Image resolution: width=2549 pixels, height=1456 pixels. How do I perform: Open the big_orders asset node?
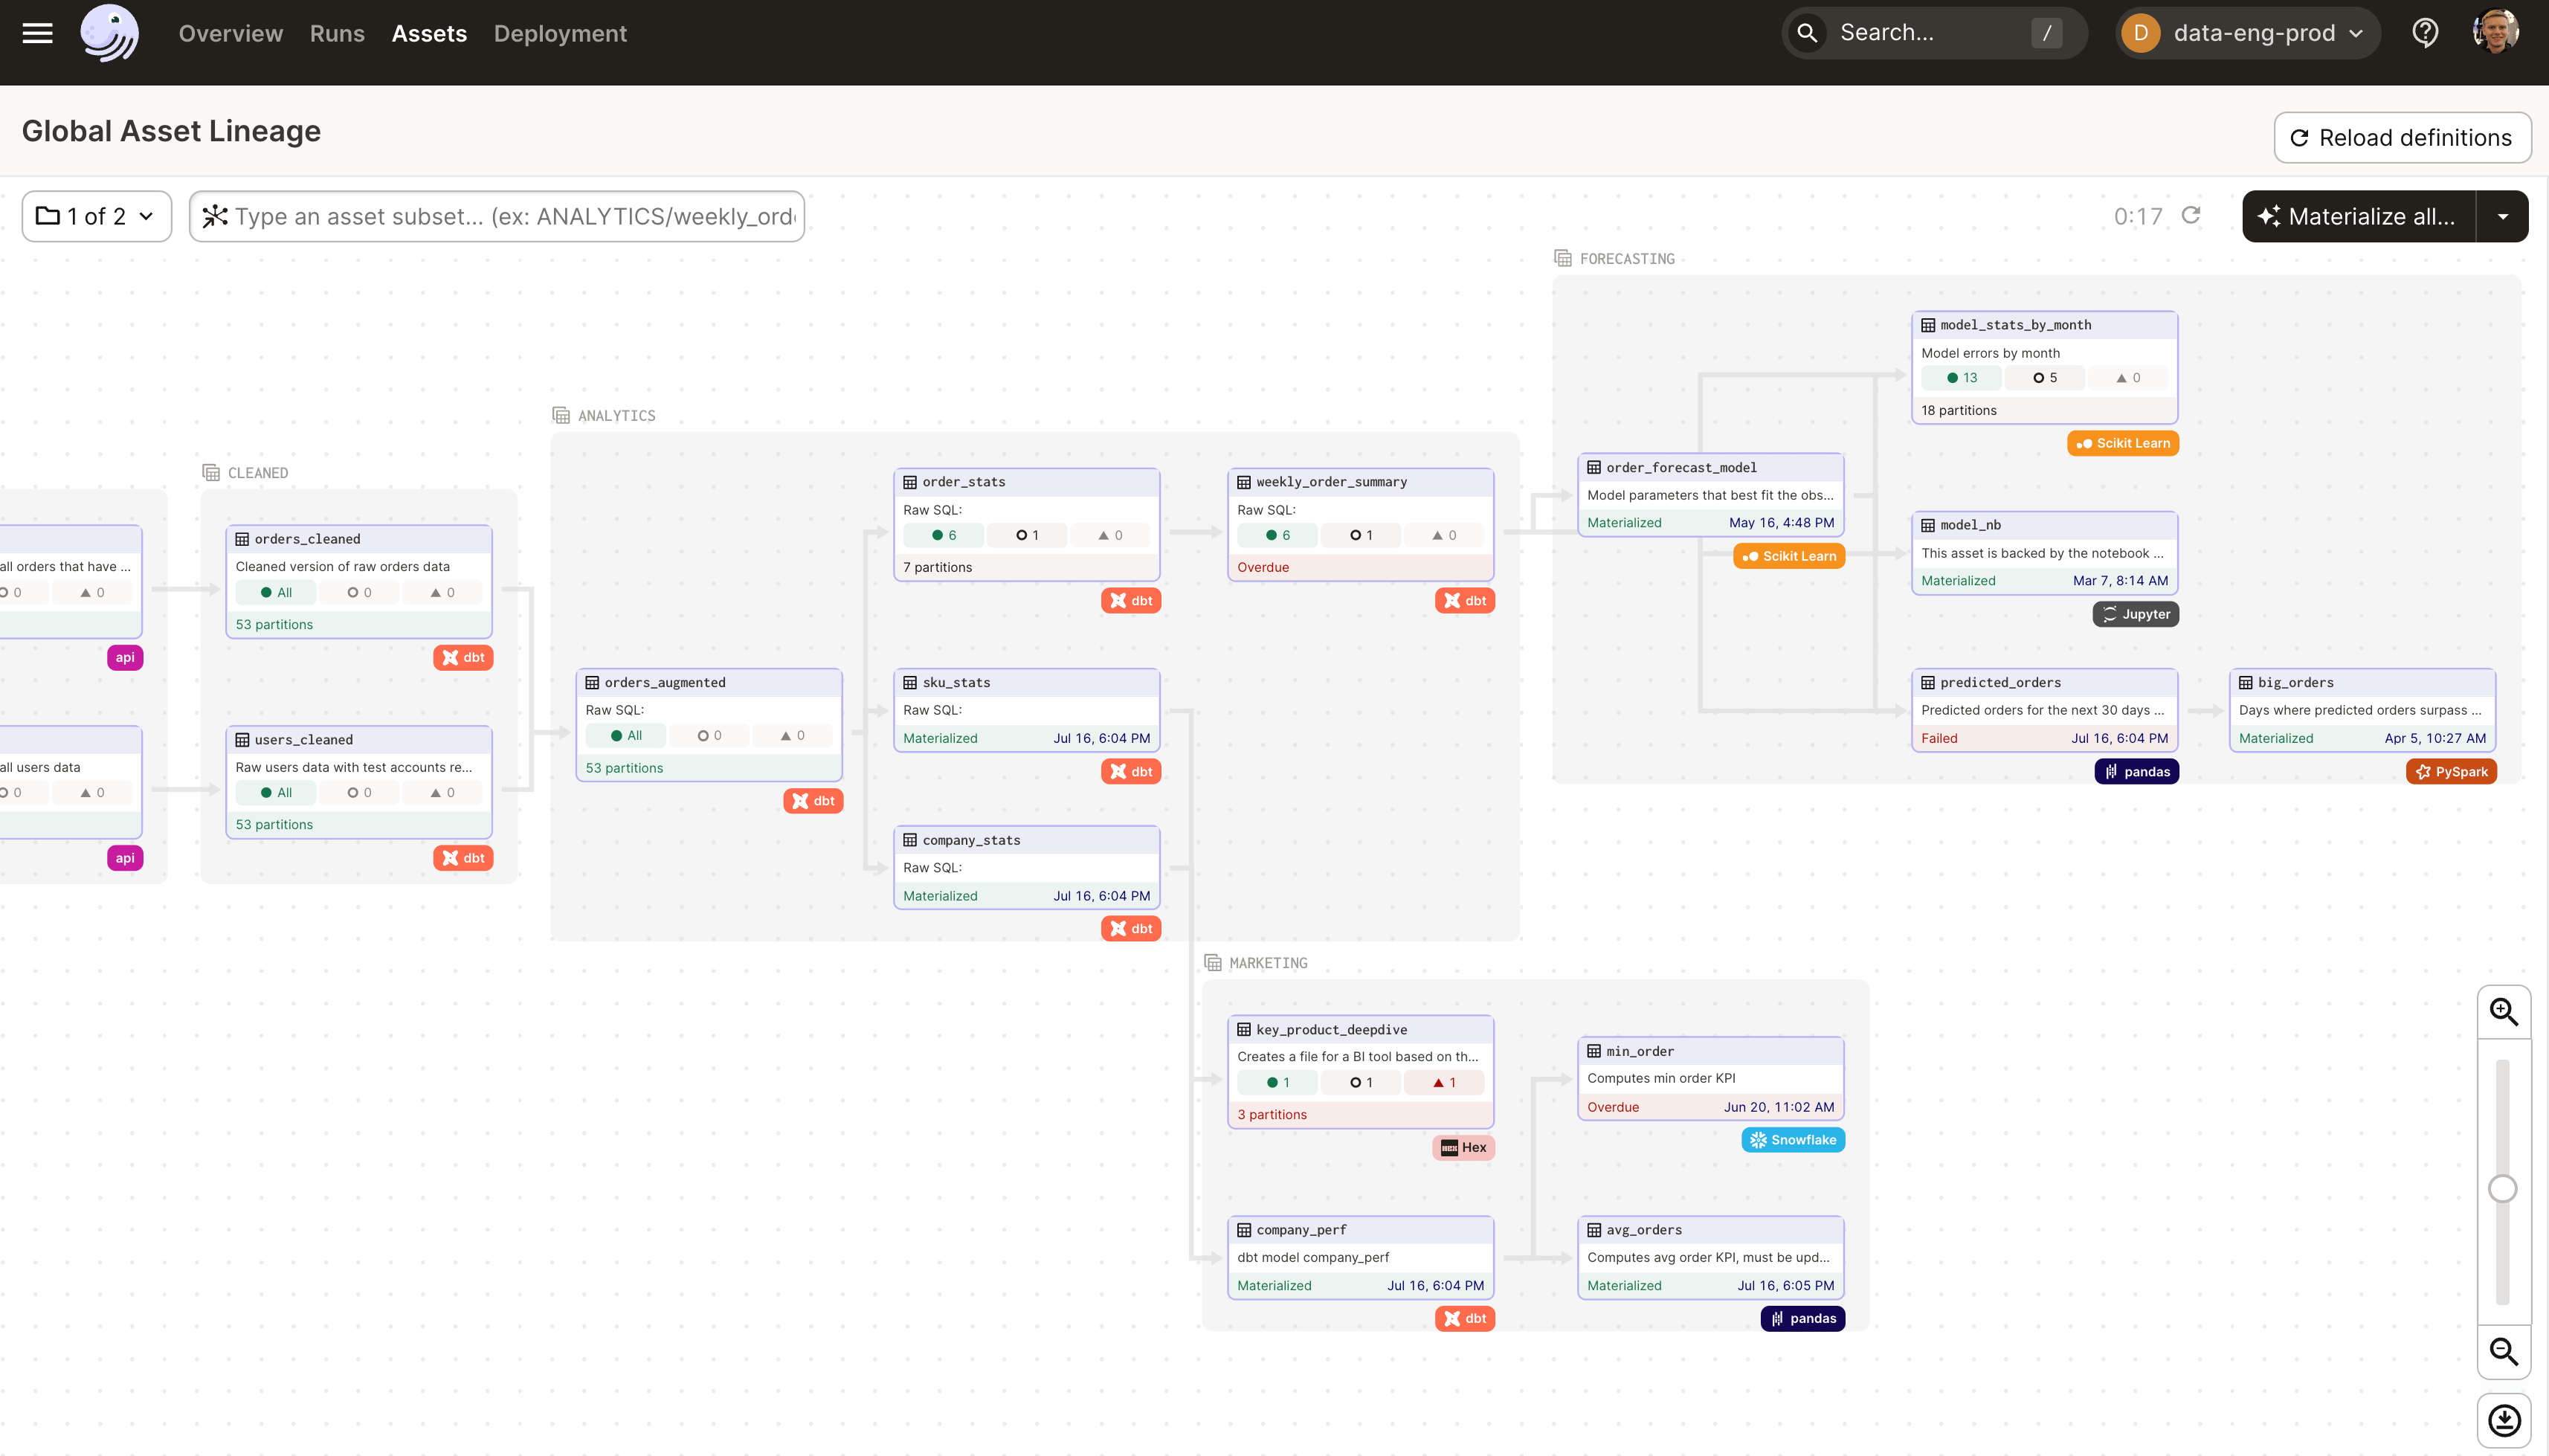coord(2362,711)
